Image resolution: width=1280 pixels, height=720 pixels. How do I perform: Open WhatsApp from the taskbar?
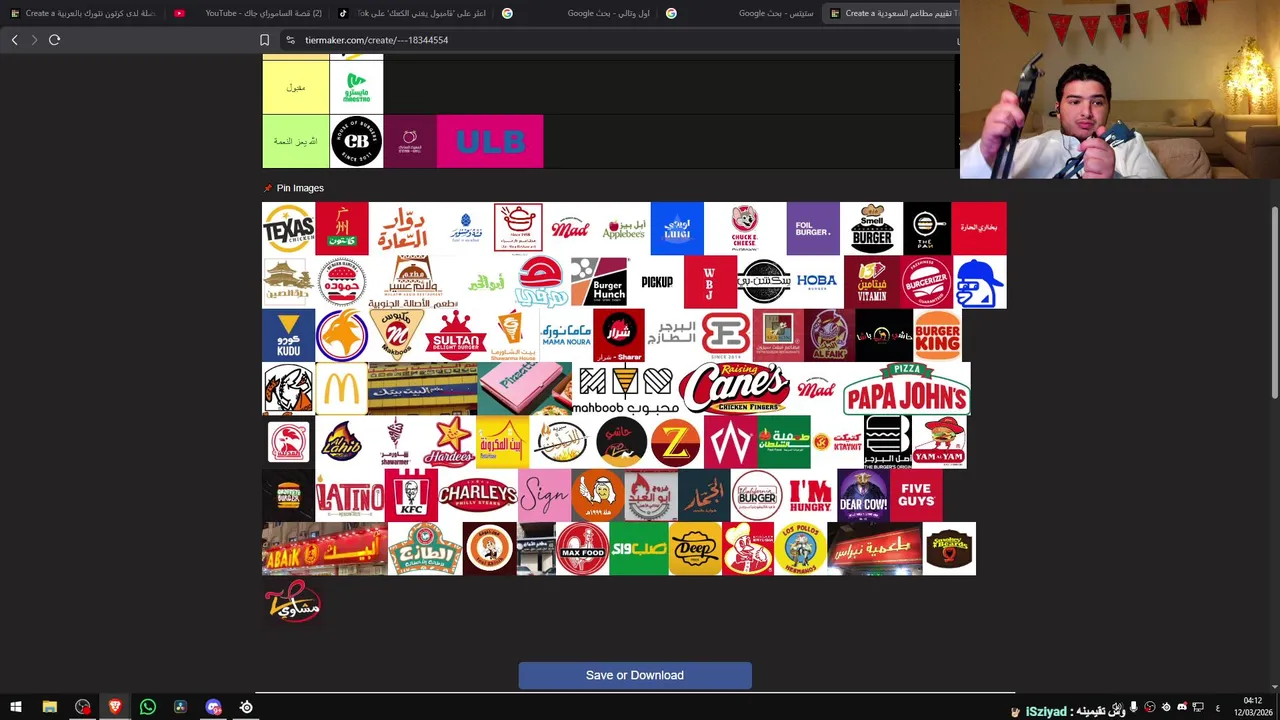point(147,707)
